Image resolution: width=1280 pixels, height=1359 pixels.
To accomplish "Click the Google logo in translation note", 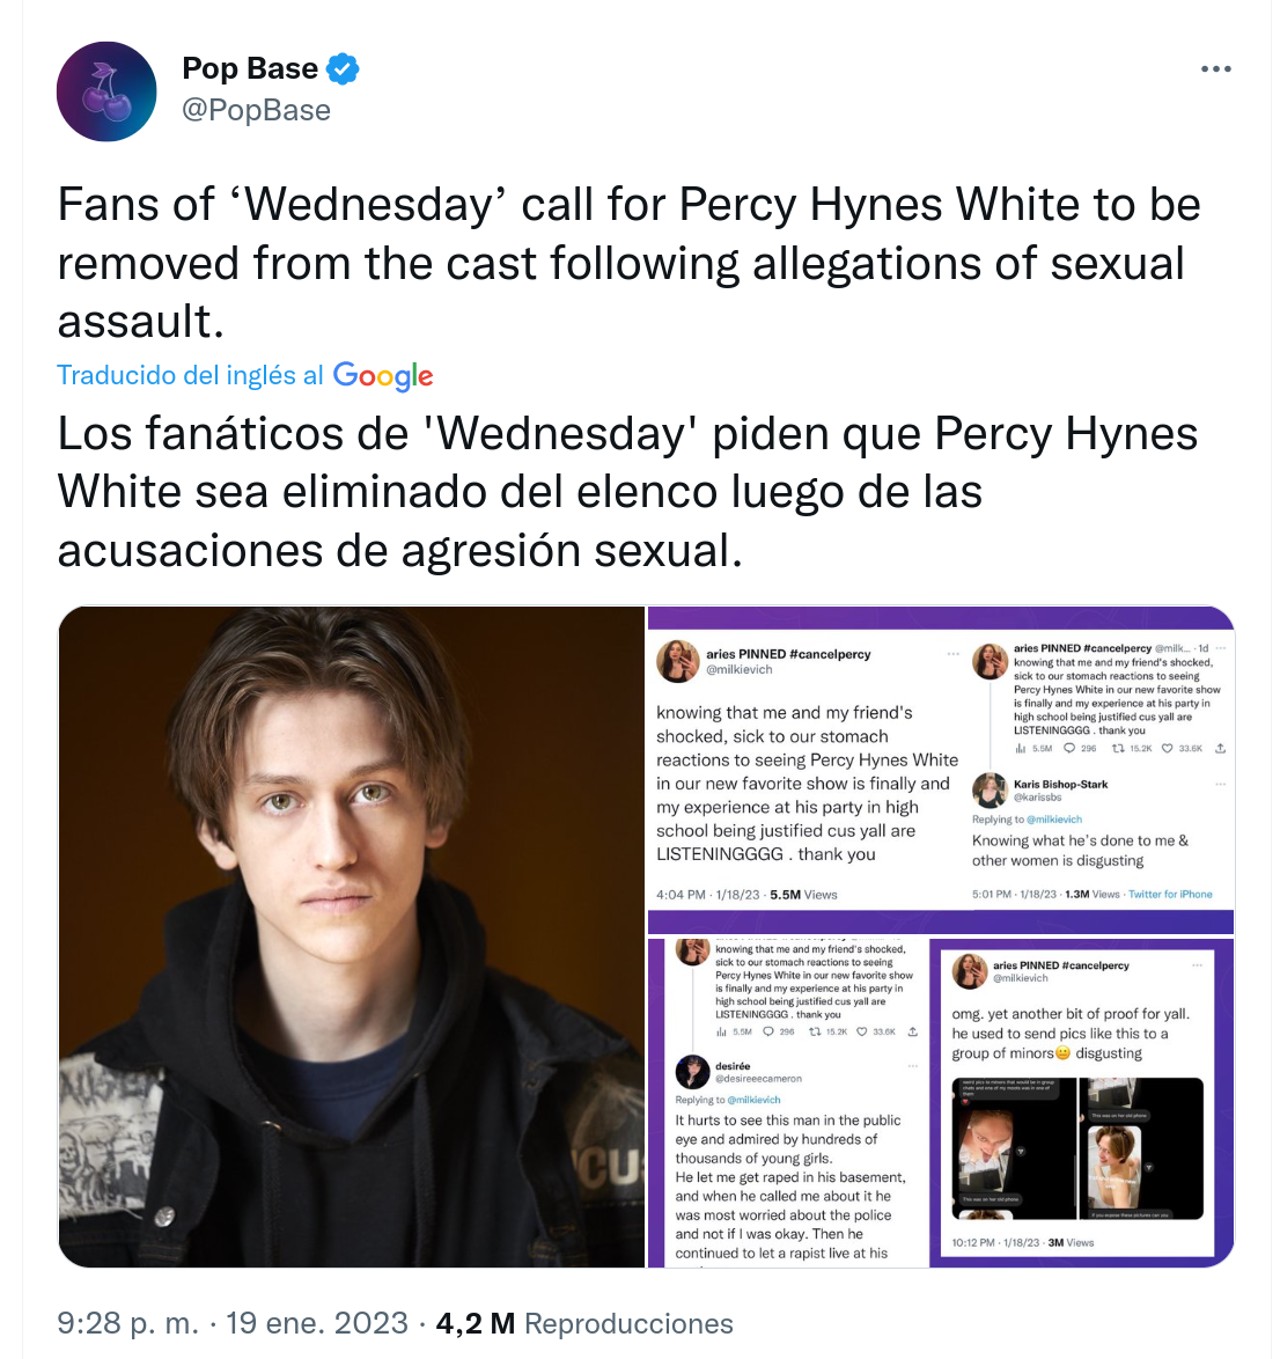I will click(x=382, y=376).
